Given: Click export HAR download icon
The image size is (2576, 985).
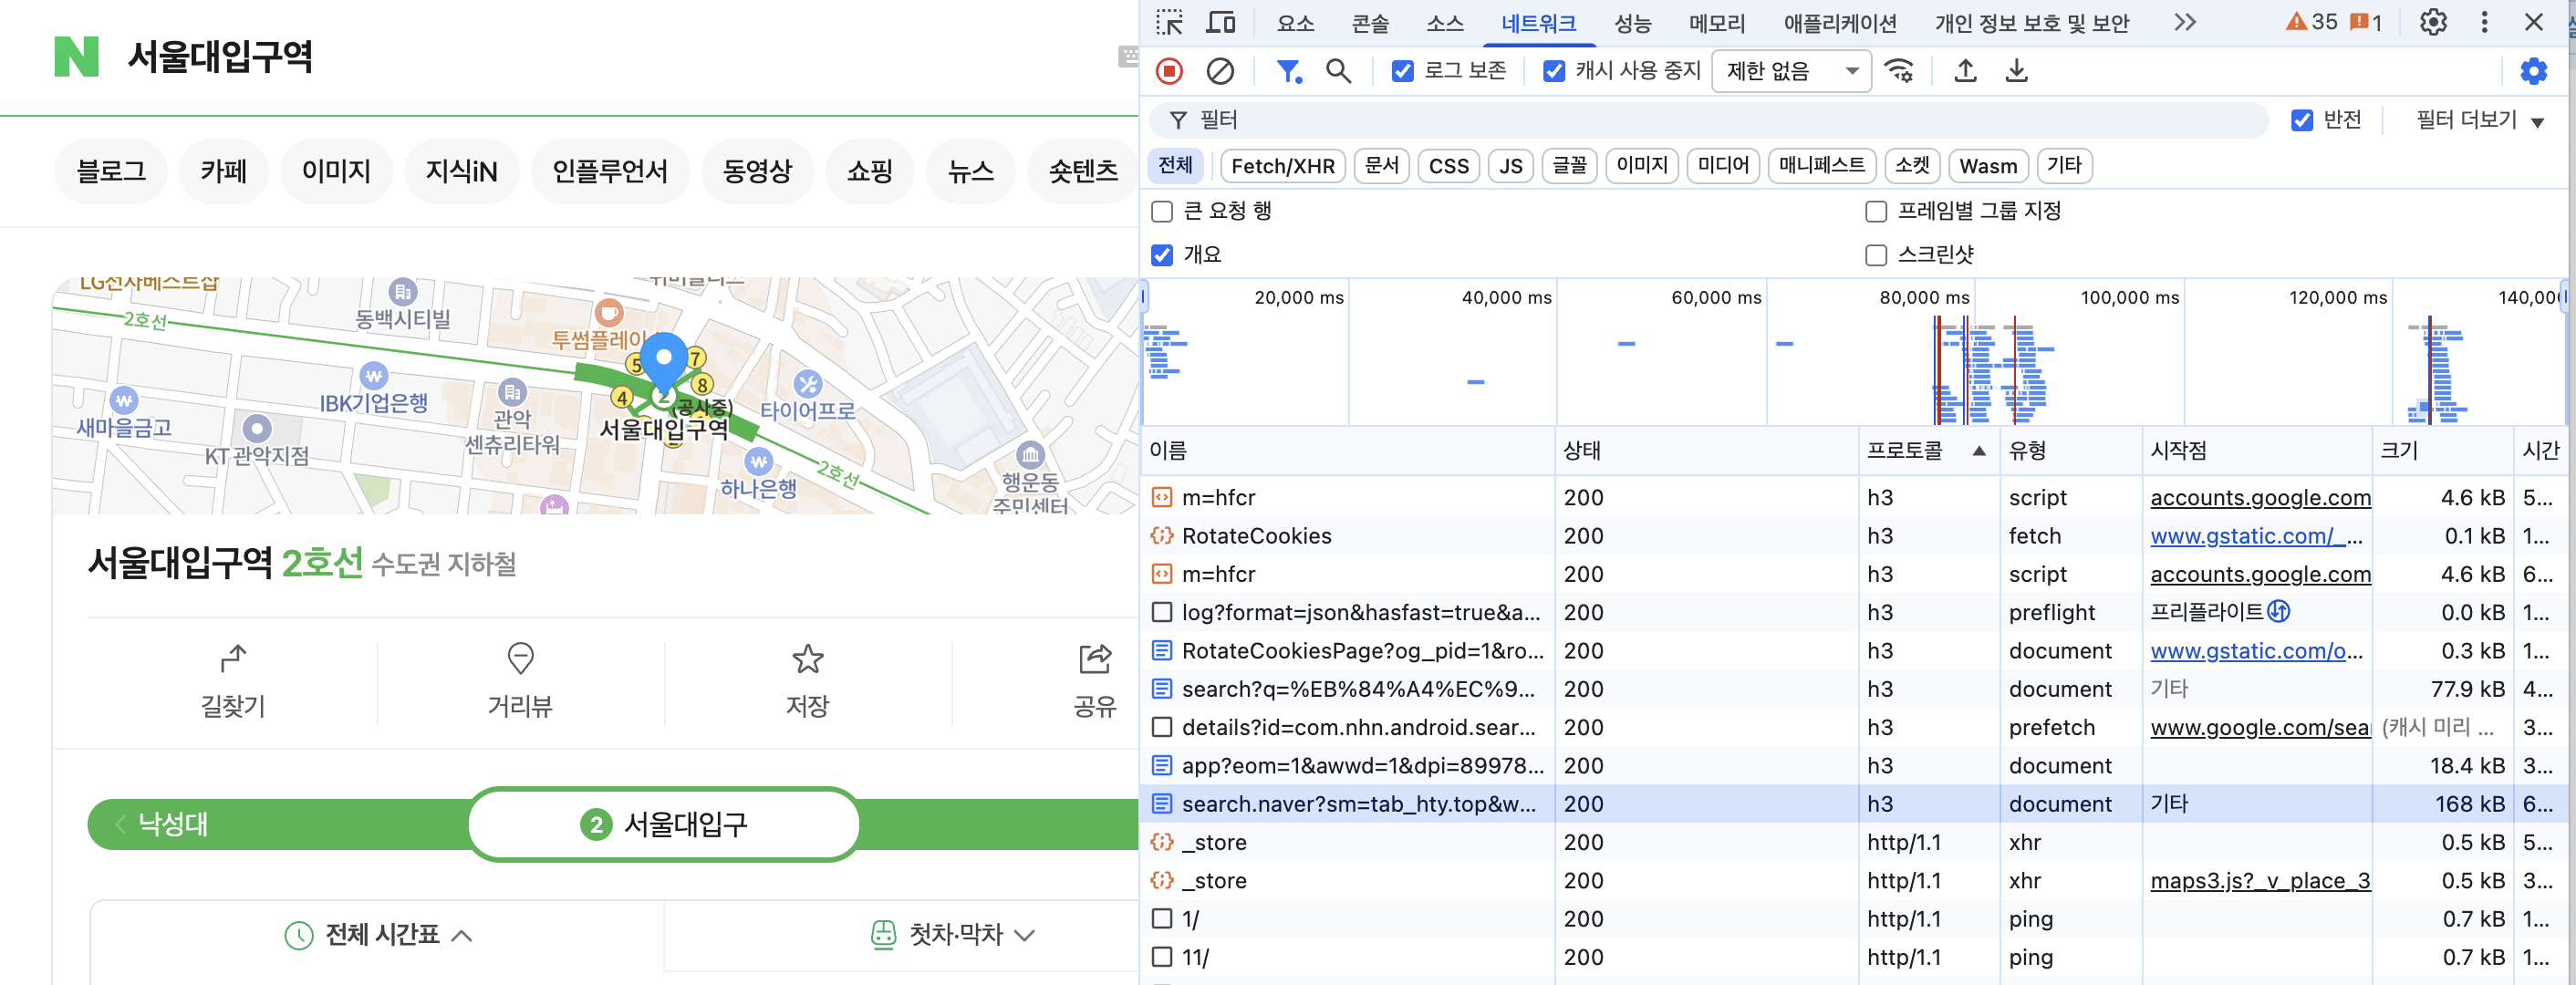Looking at the screenshot, I should (2016, 71).
